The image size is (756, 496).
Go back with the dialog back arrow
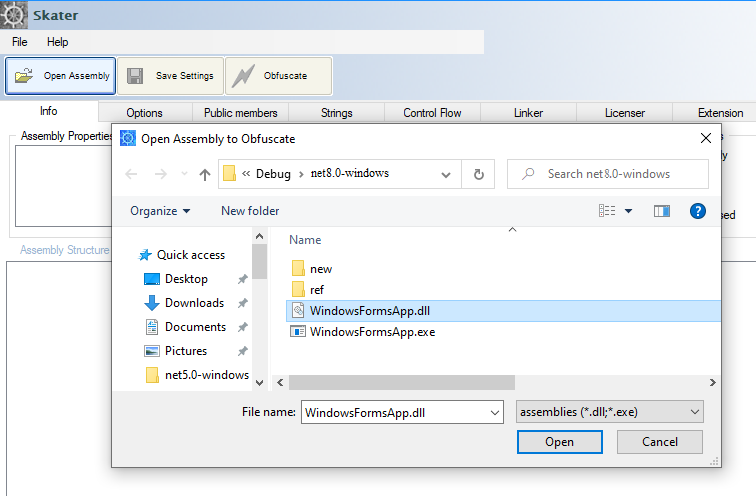pos(132,174)
